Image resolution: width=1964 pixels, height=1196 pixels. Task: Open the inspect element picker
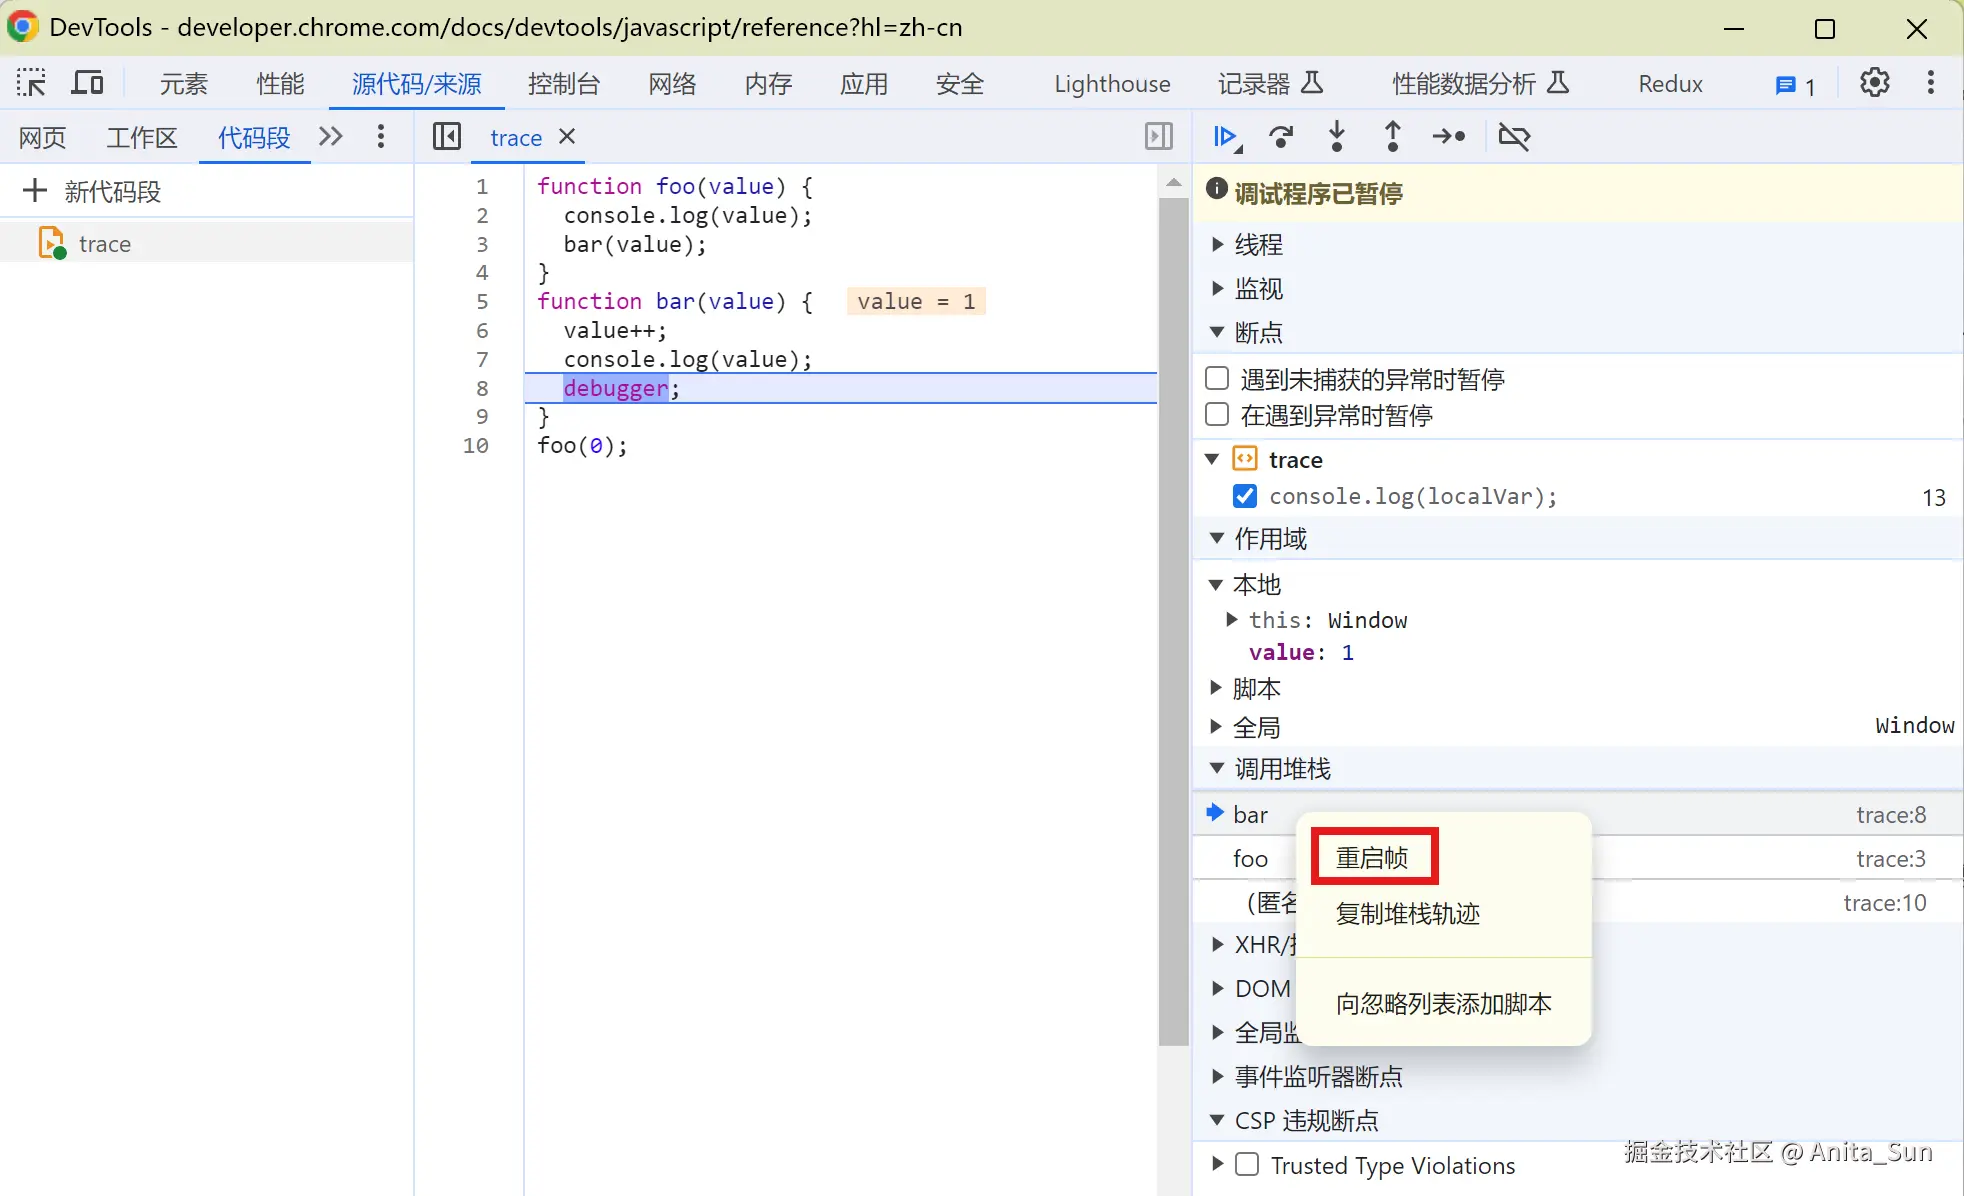[x=31, y=84]
